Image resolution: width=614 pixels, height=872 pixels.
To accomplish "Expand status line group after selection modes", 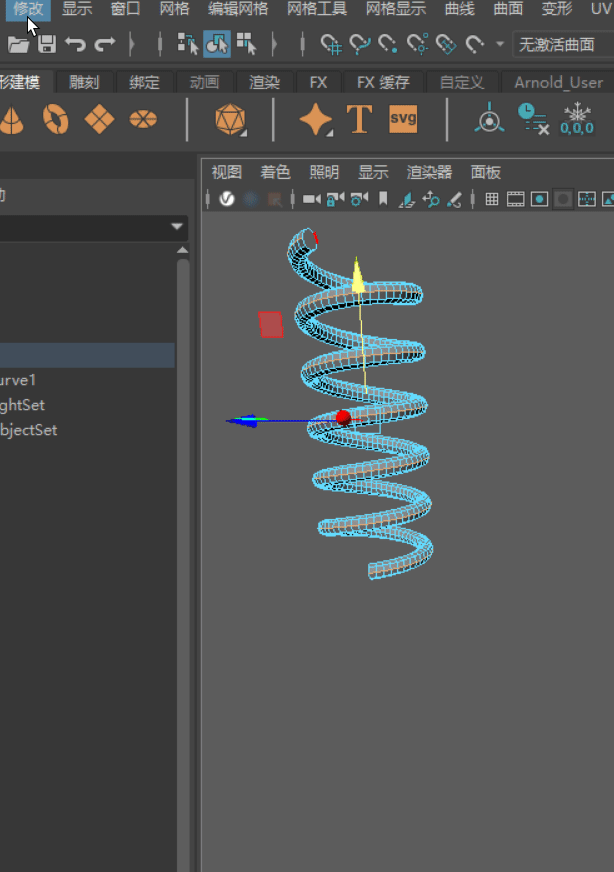I will point(274,44).
